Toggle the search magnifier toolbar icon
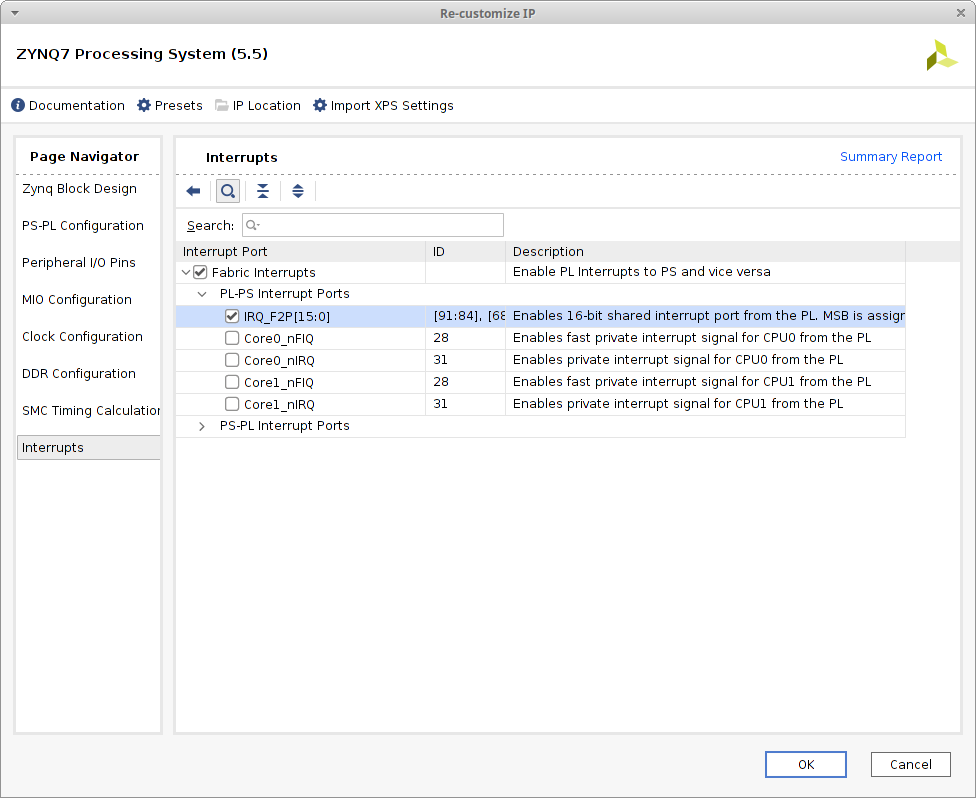 pos(228,191)
